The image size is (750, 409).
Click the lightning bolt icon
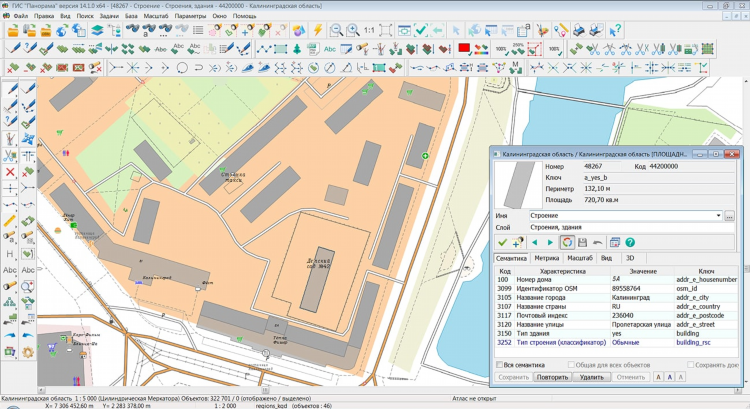(x=318, y=31)
